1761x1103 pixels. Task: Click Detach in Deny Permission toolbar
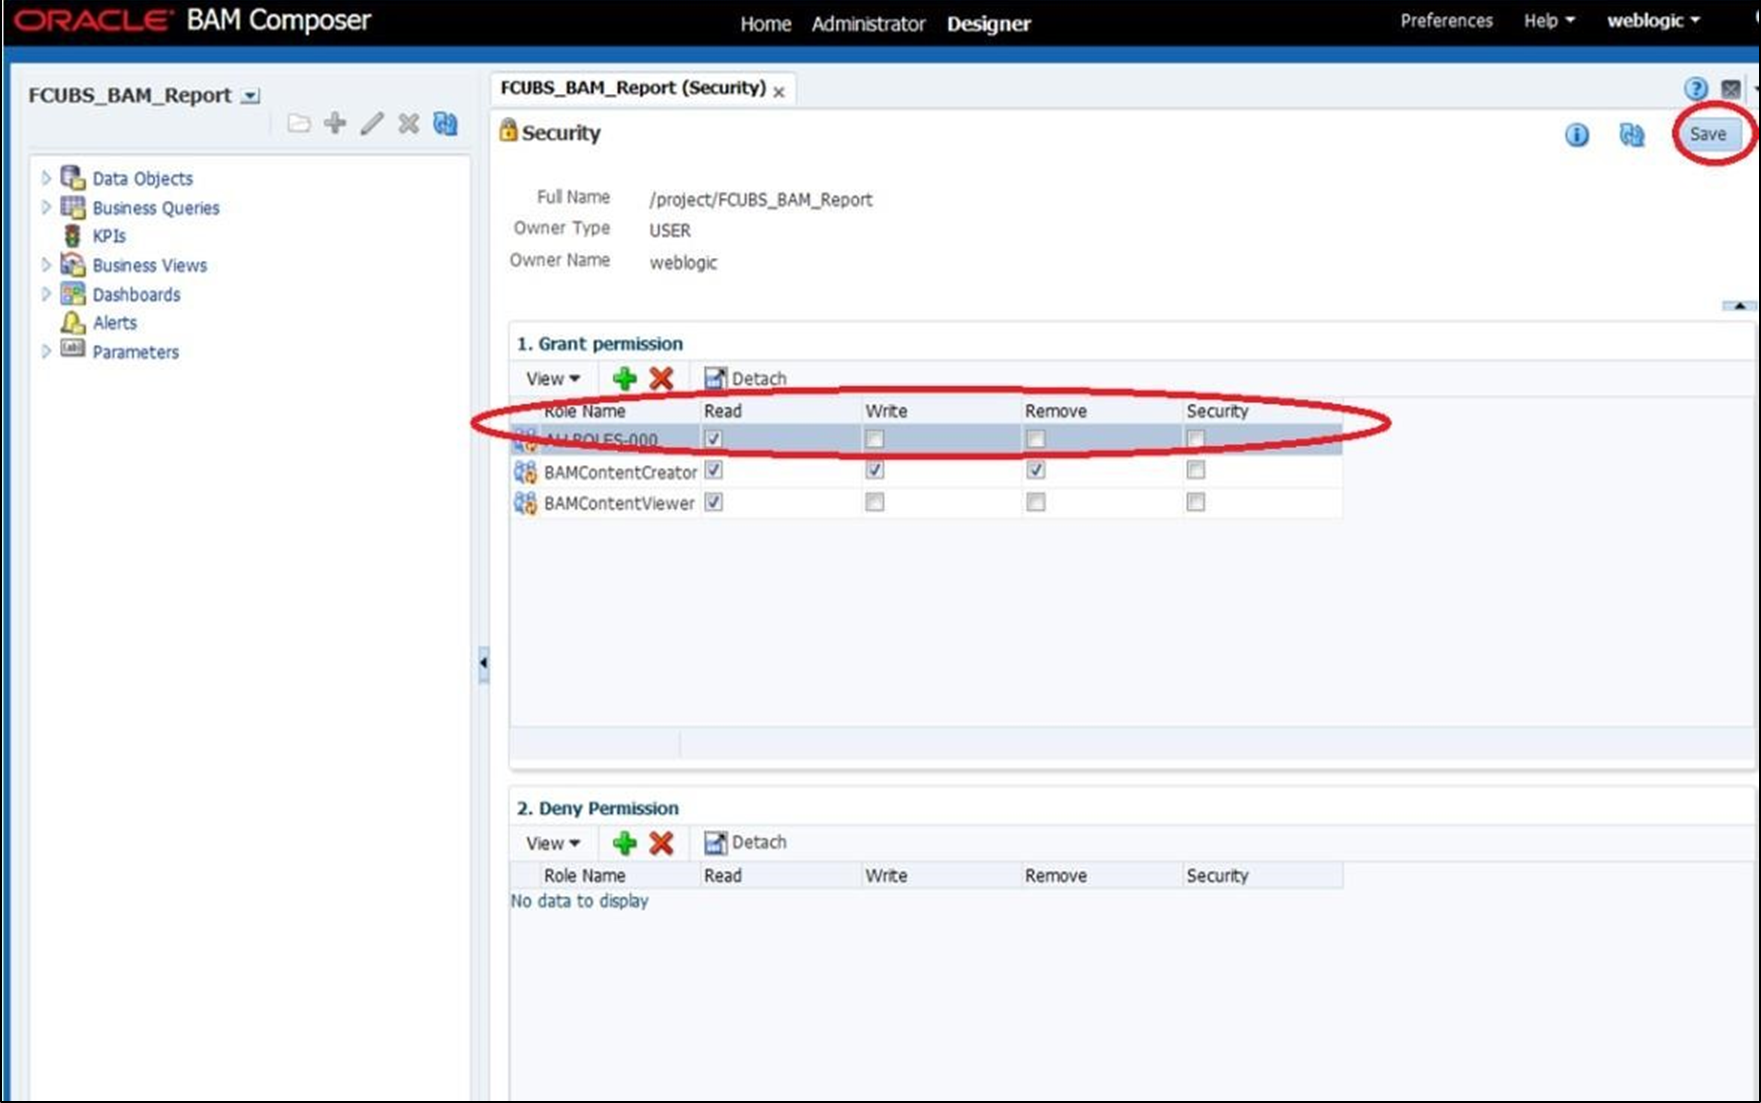tap(745, 842)
